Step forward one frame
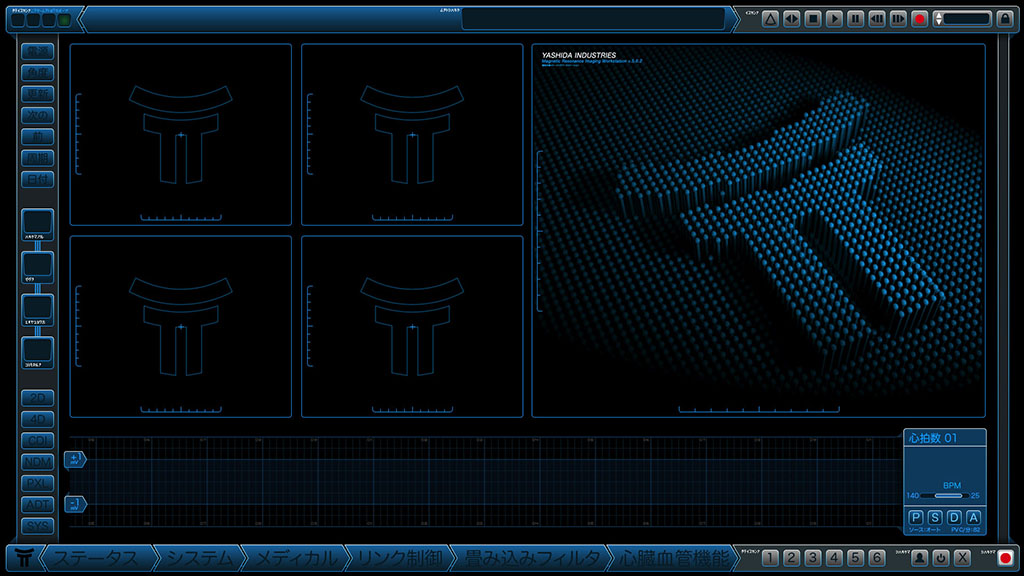1024x576 pixels. [898, 19]
